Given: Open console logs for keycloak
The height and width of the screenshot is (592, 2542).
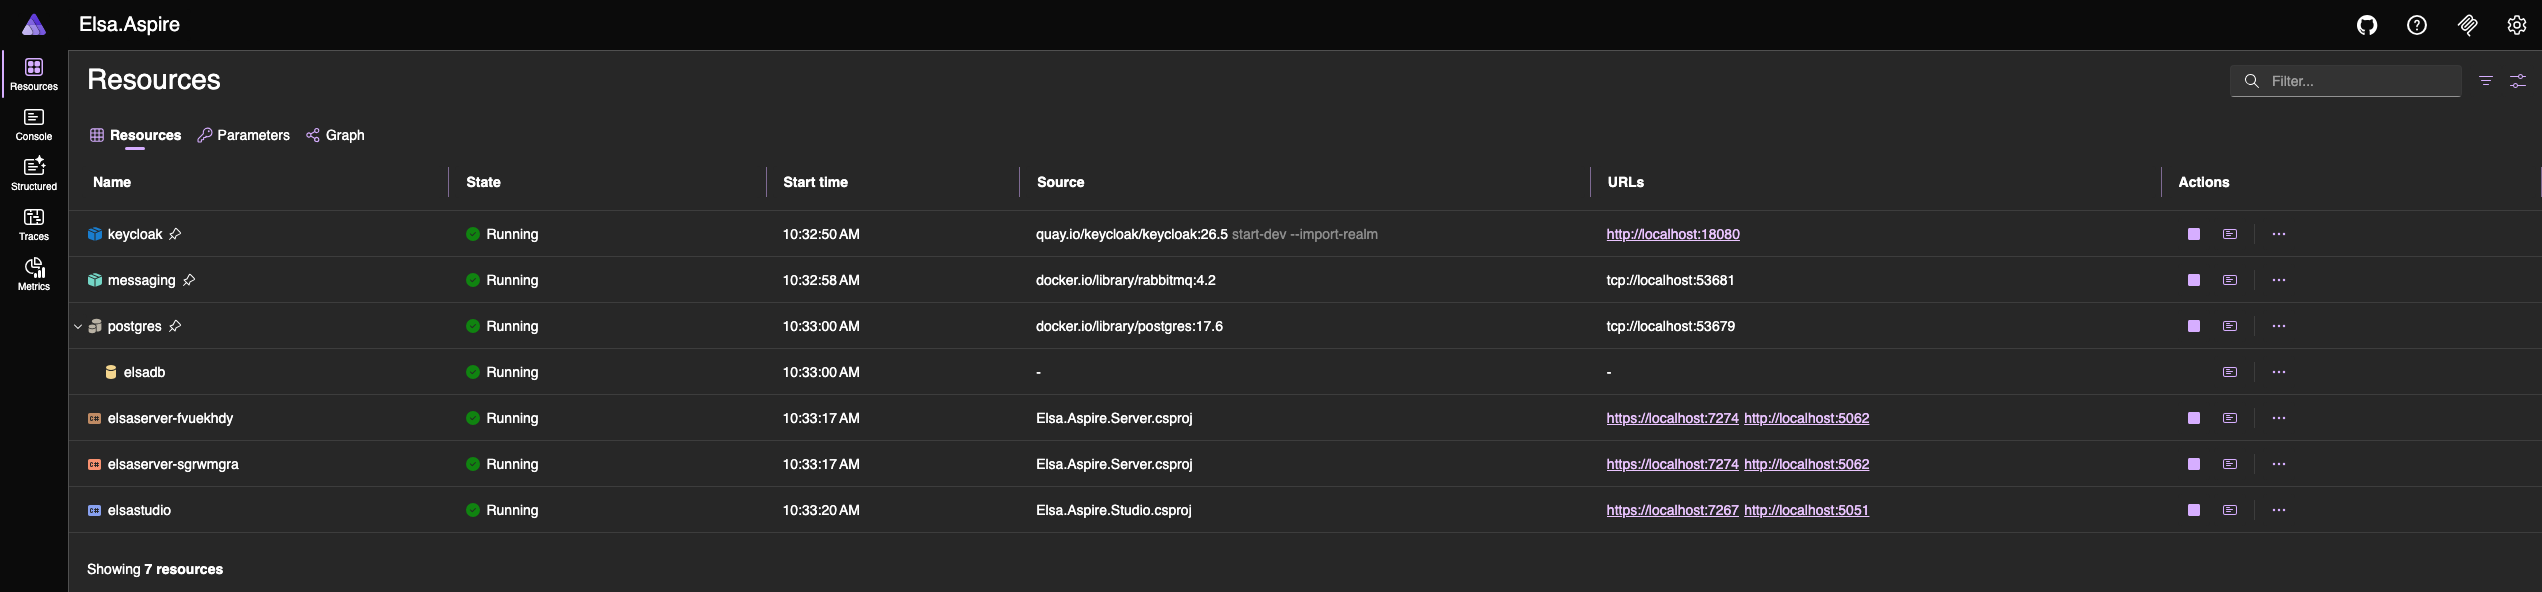Looking at the screenshot, I should [2230, 234].
